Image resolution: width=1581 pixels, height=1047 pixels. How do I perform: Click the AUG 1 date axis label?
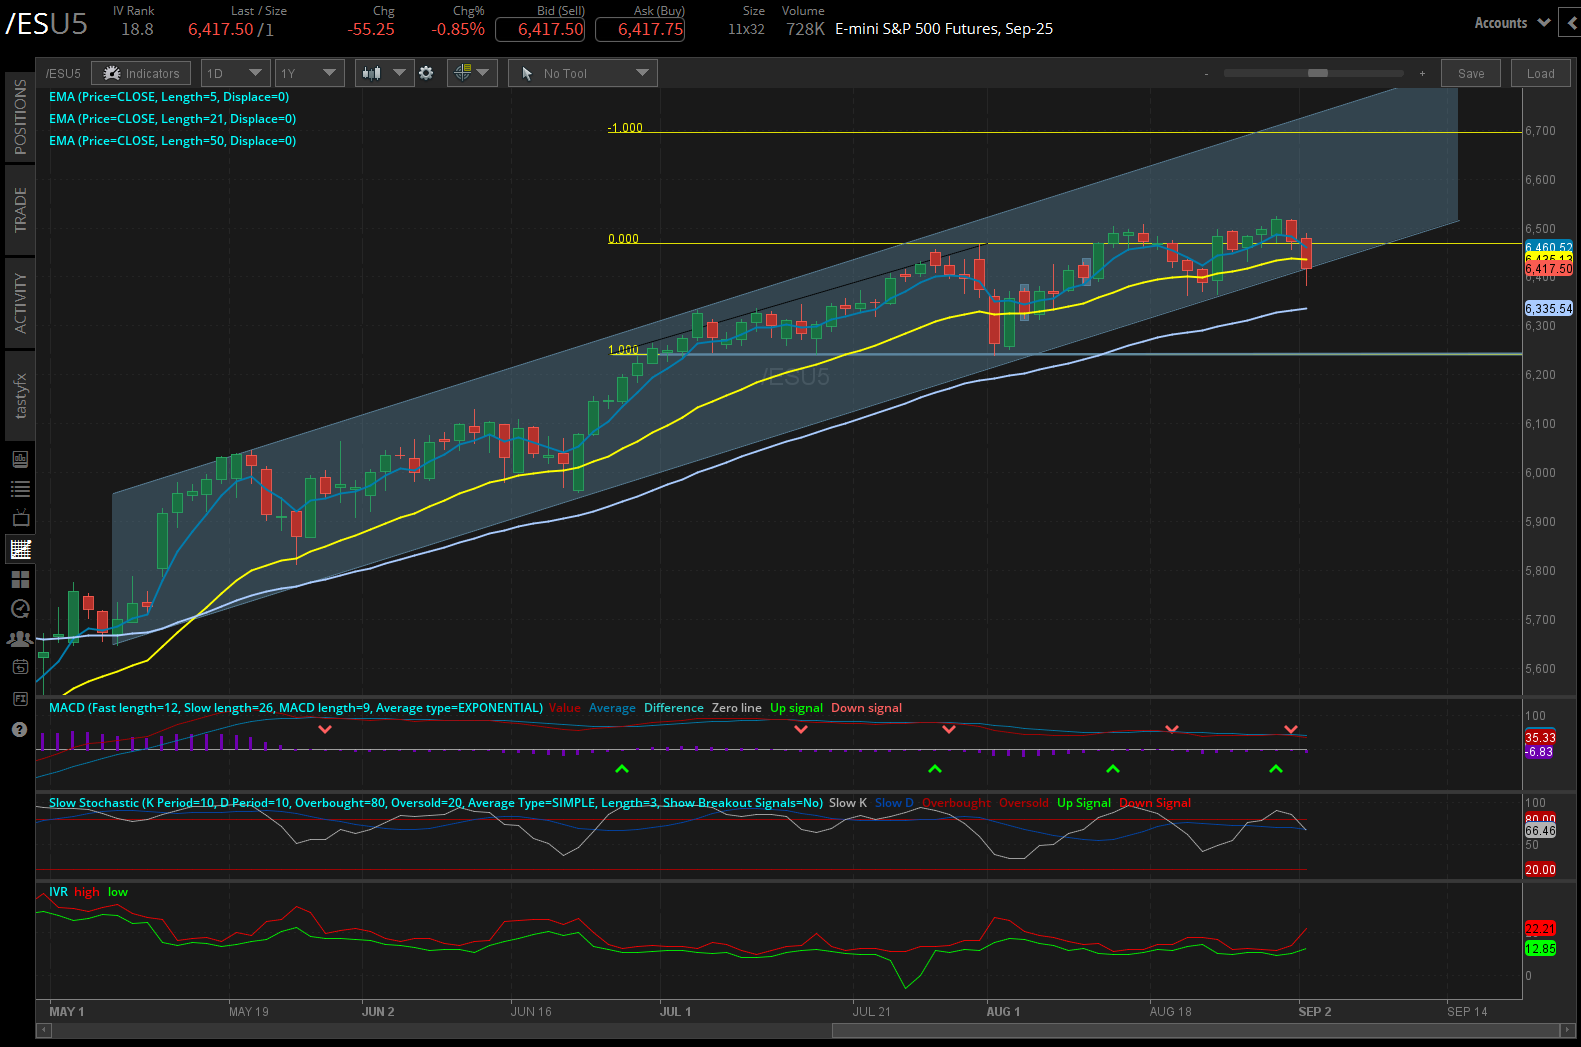click(1003, 1012)
